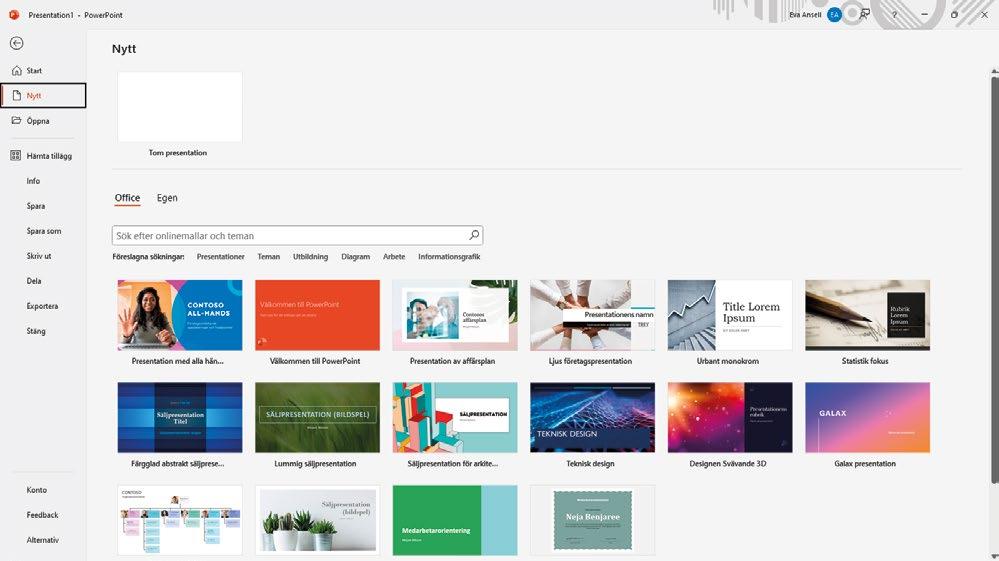Click the search magnifier icon
999x561 pixels.
(474, 235)
